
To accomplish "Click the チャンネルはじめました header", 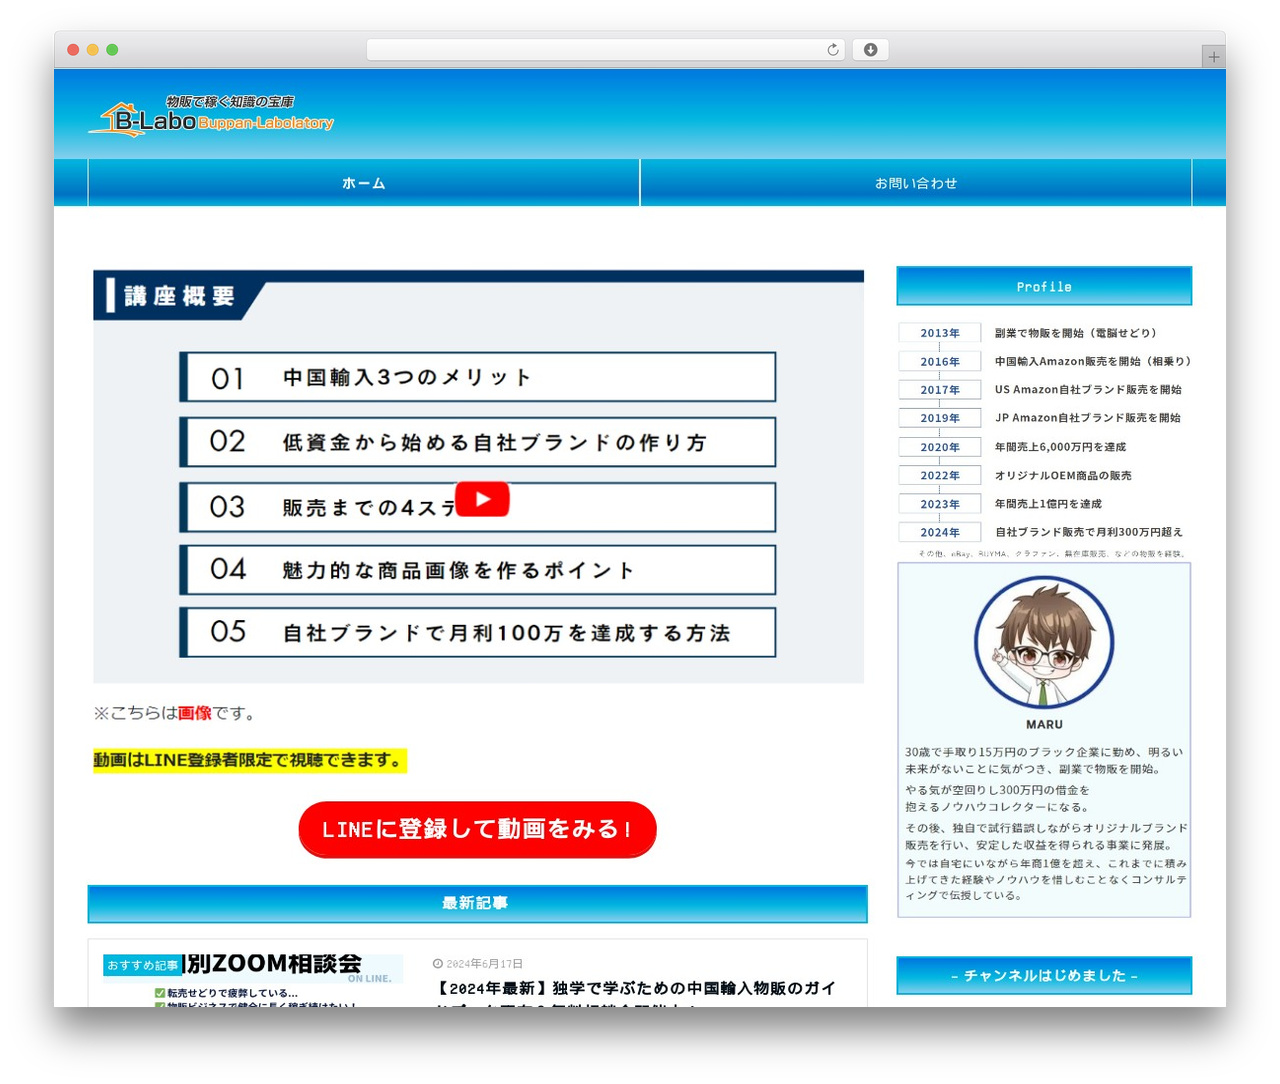I will (1044, 975).
